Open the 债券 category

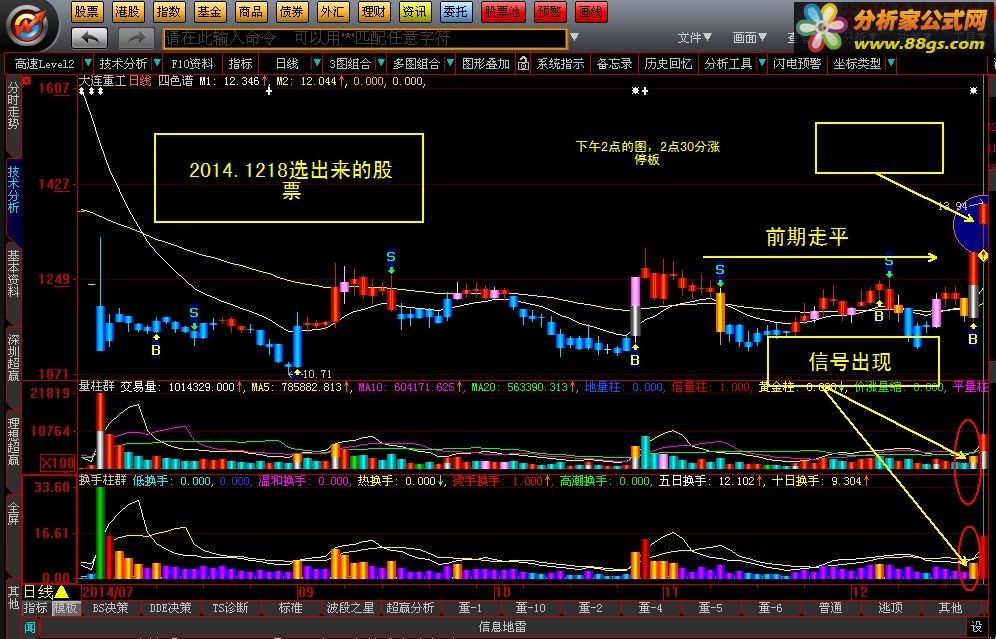point(292,11)
